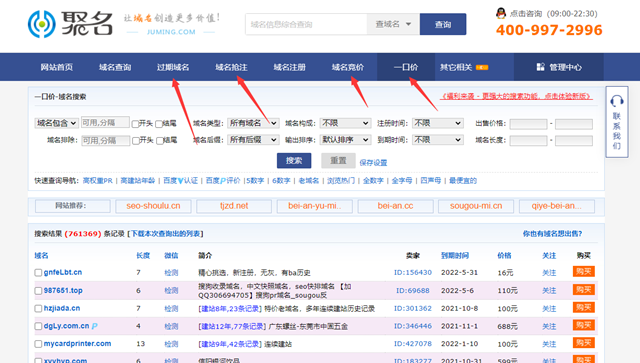
Task: Click 检测 for dgLy.com.cn row
Action: [171, 326]
